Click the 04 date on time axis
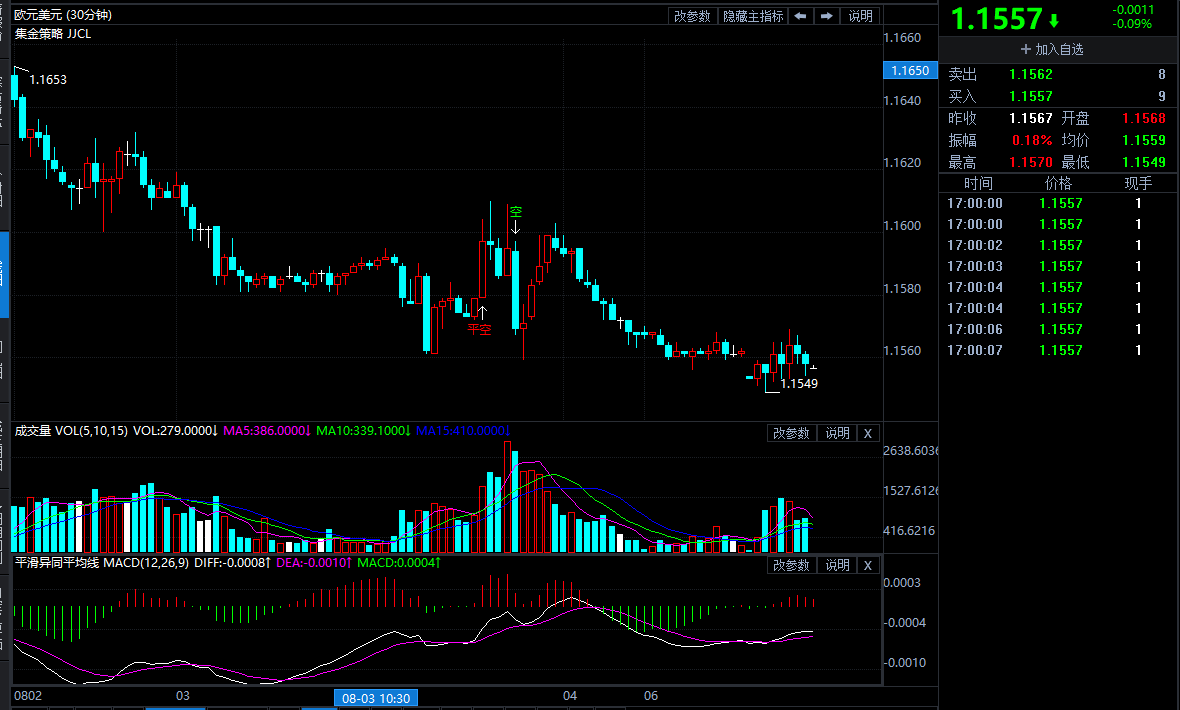The image size is (1180, 710). pyautogui.click(x=570, y=696)
